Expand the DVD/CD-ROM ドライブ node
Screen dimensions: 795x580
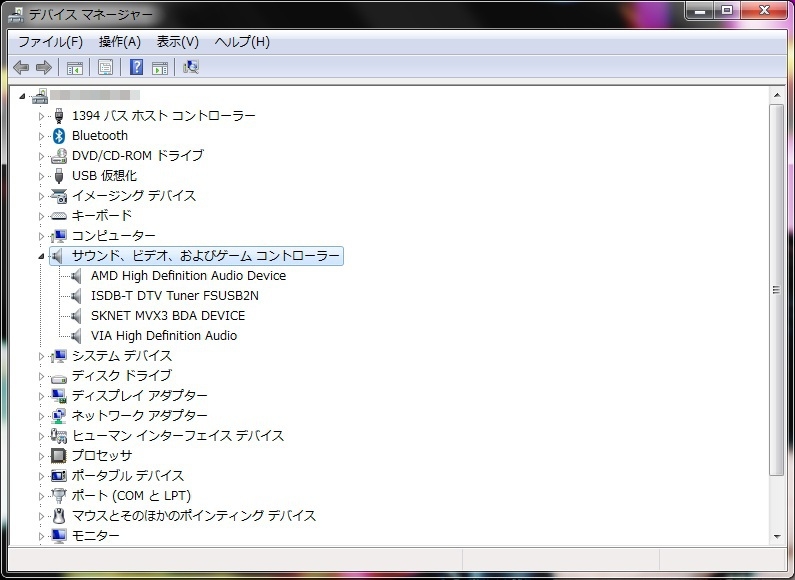tap(42, 156)
